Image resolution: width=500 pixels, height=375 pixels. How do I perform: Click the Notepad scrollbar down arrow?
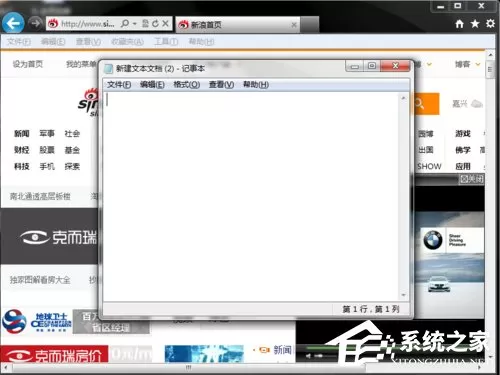pyautogui.click(x=403, y=295)
